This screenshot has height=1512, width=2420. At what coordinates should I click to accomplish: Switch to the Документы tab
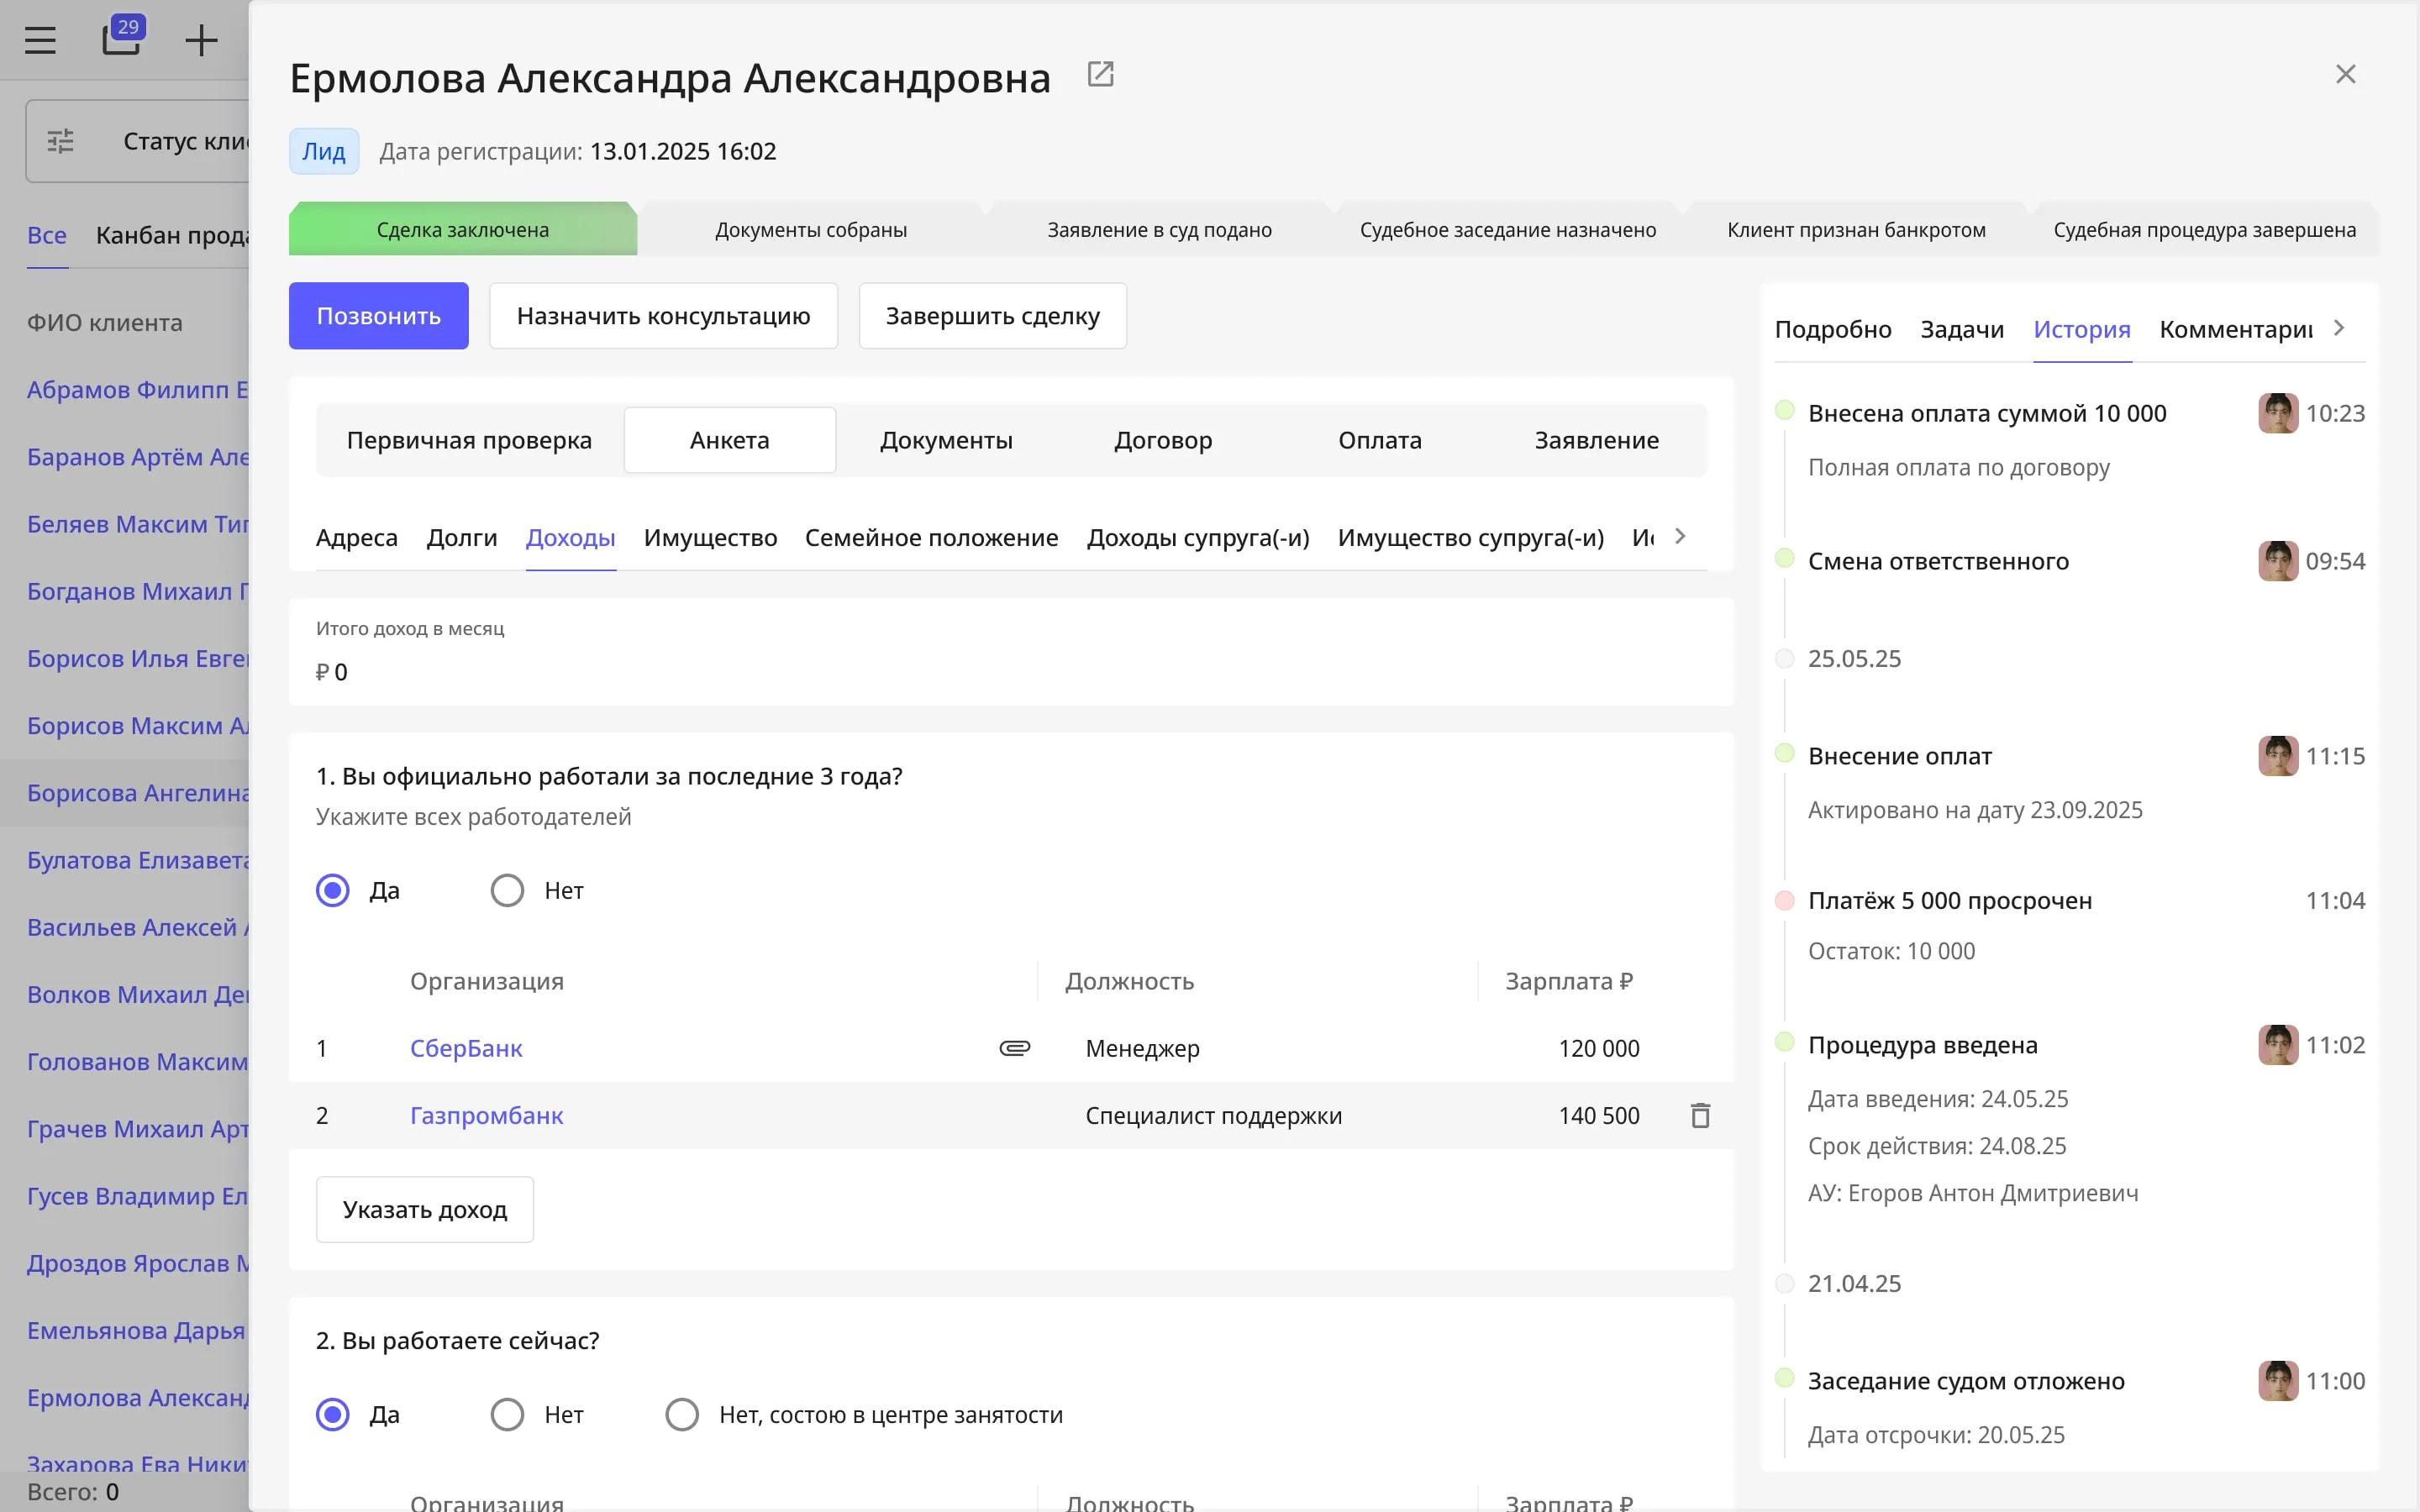click(x=946, y=440)
